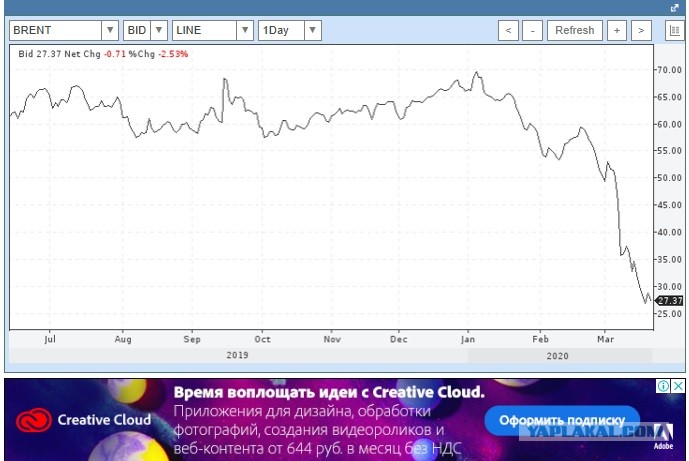The height and width of the screenshot is (461, 689).
Task: Click the 27.37 current price marker
Action: 669,301
